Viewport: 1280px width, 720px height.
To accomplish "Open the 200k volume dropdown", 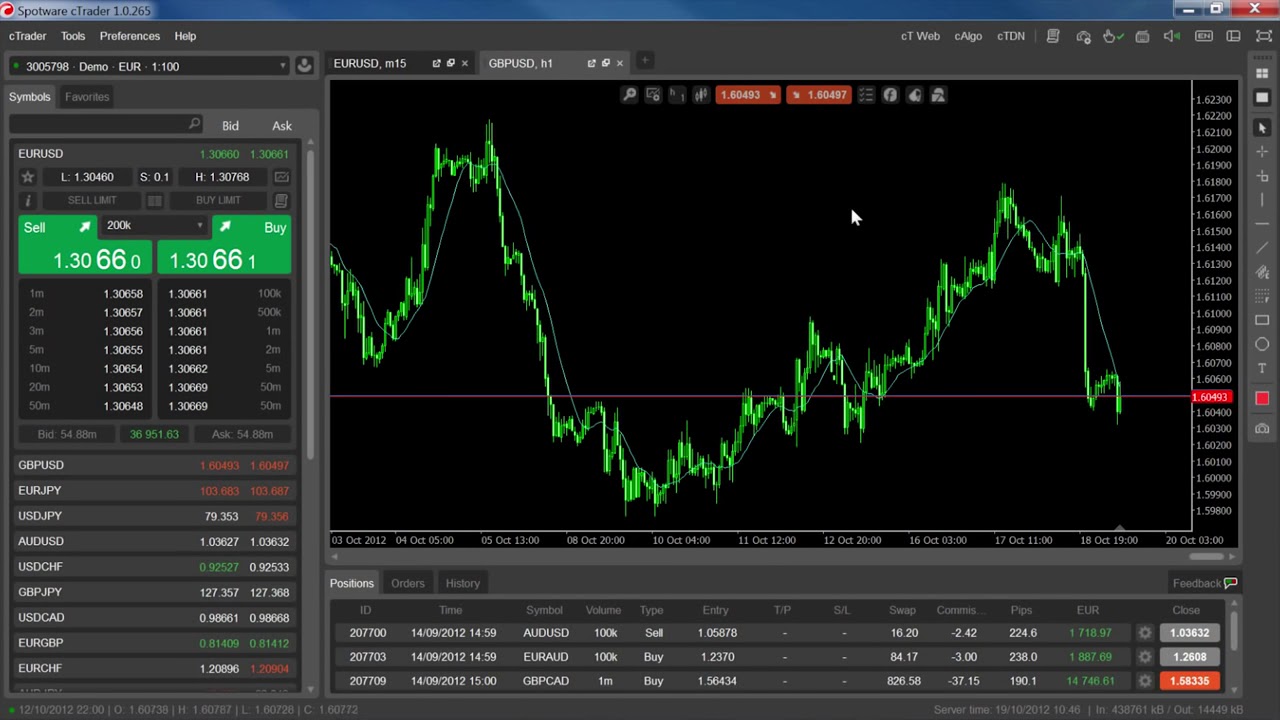I will 154,226.
